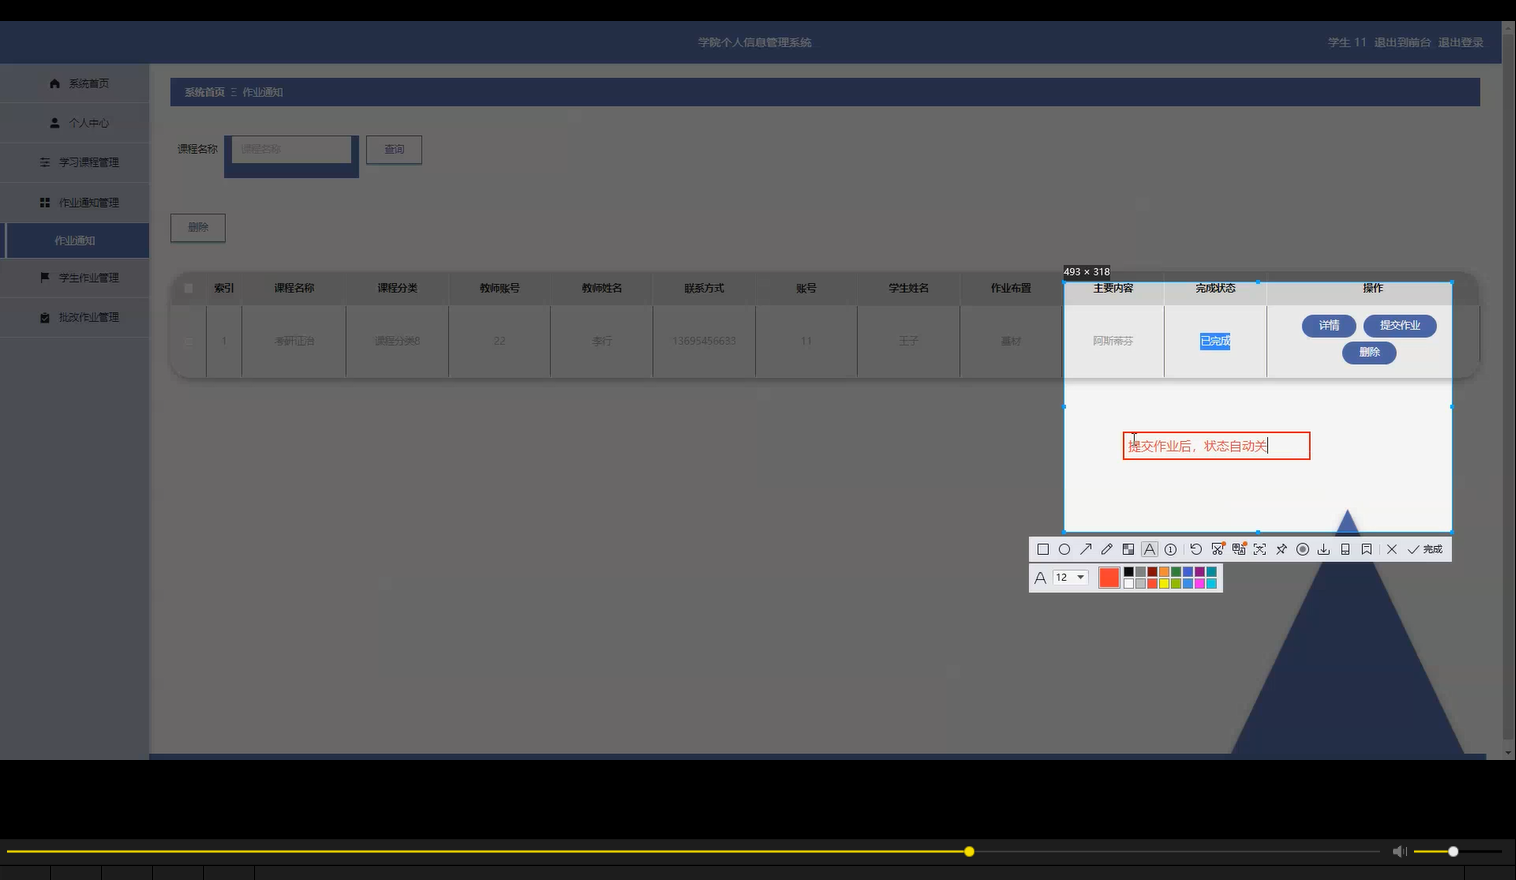Click the 教师姓名 column header
Image resolution: width=1516 pixels, height=880 pixels.
tap(602, 288)
